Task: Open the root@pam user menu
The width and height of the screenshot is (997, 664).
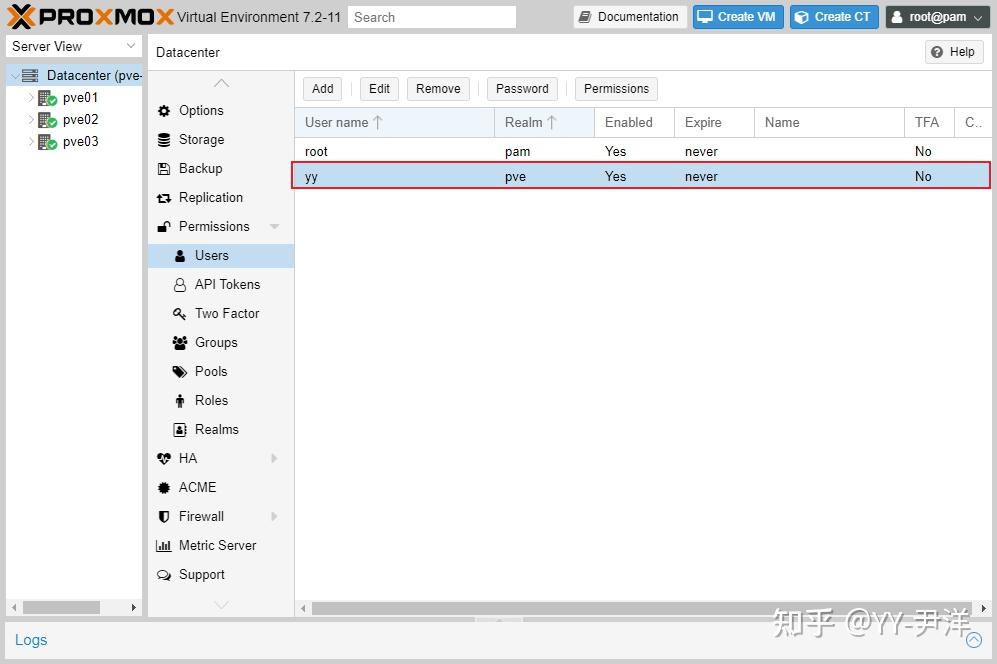Action: click(936, 16)
